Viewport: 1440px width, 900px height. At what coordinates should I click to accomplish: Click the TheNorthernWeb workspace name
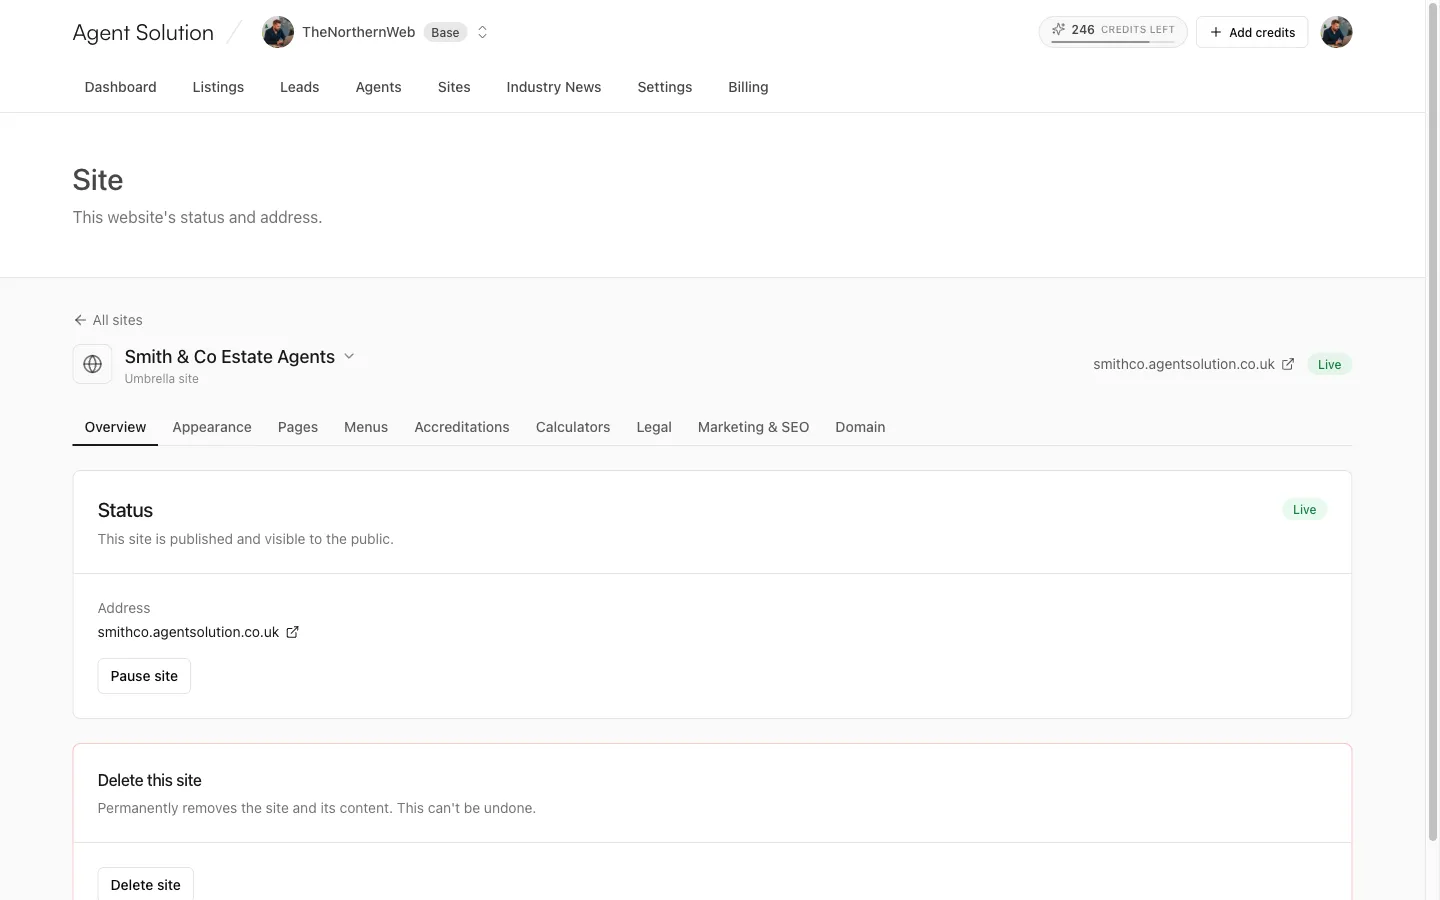pyautogui.click(x=358, y=32)
